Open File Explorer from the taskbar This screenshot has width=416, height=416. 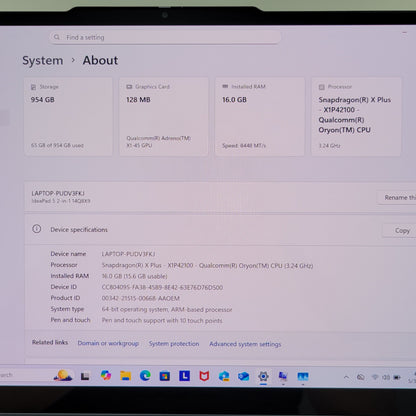(x=126, y=376)
